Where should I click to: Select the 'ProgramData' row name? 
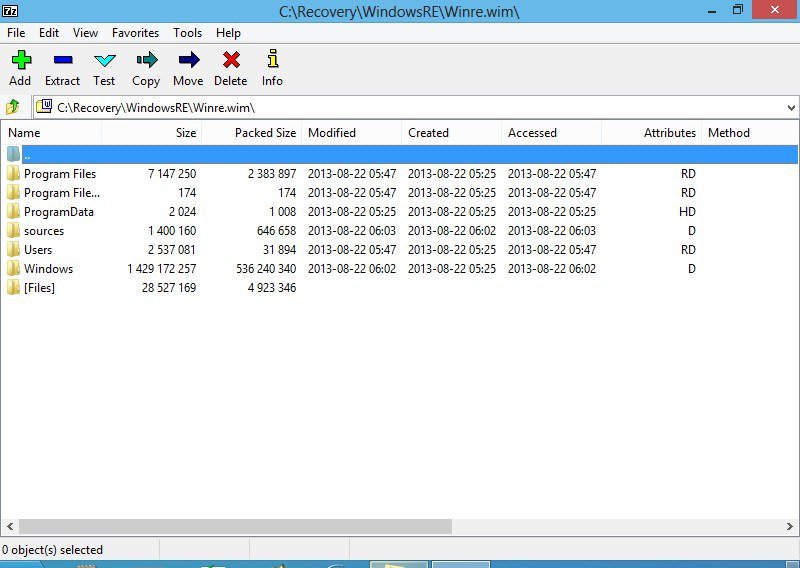click(59, 212)
